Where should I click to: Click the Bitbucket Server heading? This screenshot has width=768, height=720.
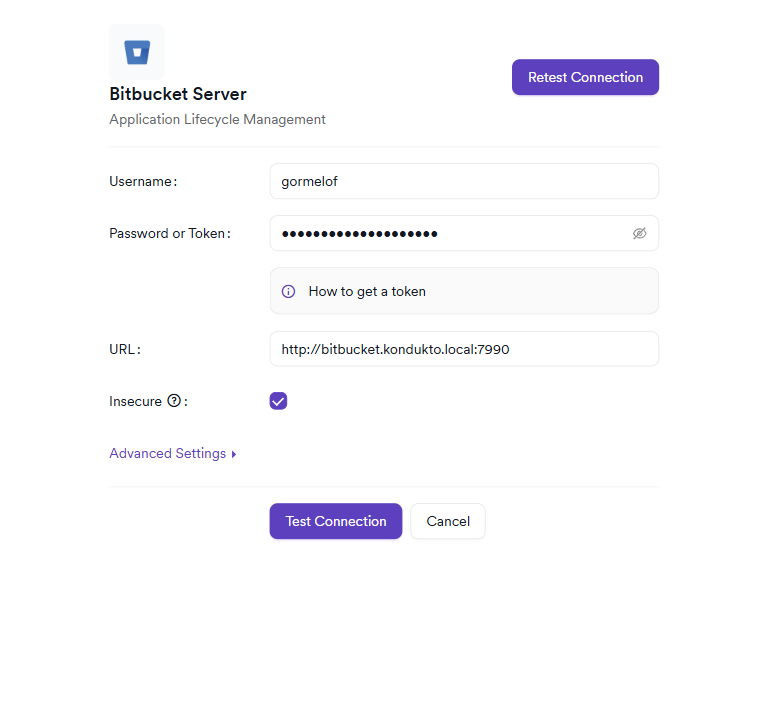point(178,94)
